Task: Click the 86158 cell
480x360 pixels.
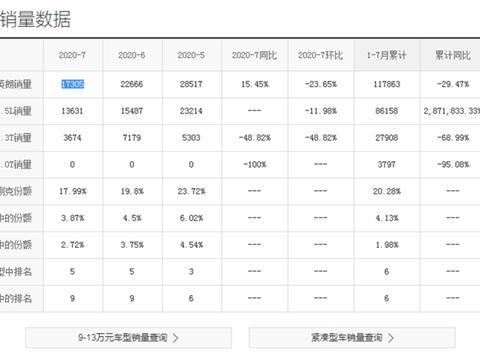Action: click(387, 111)
